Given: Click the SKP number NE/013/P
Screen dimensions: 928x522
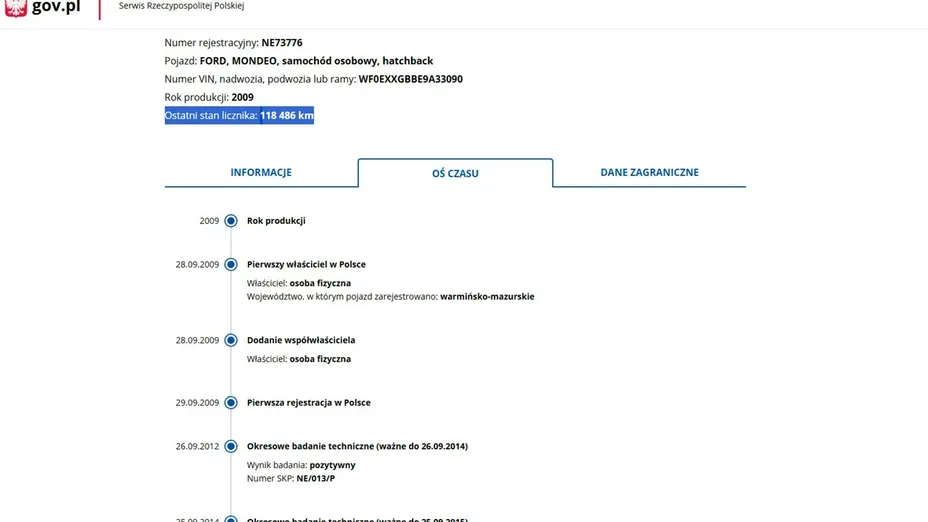Looking at the screenshot, I should (315, 479).
